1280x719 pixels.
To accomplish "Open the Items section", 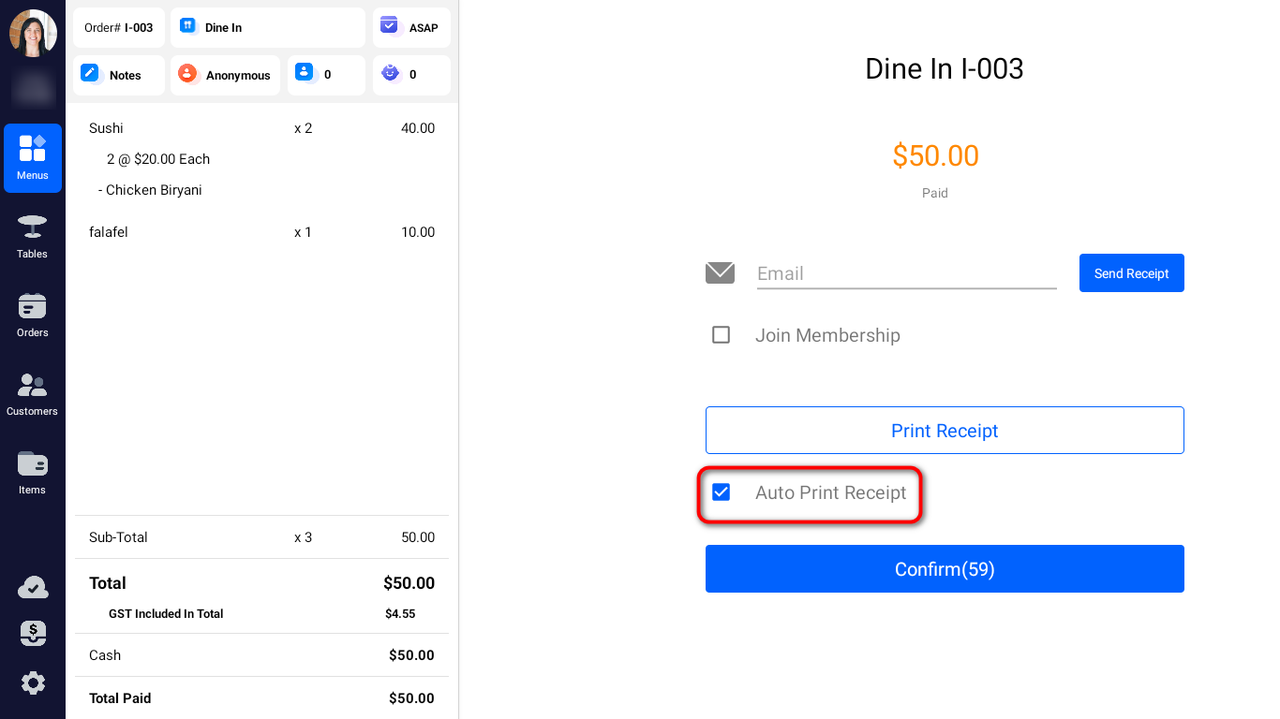I will click(32, 472).
